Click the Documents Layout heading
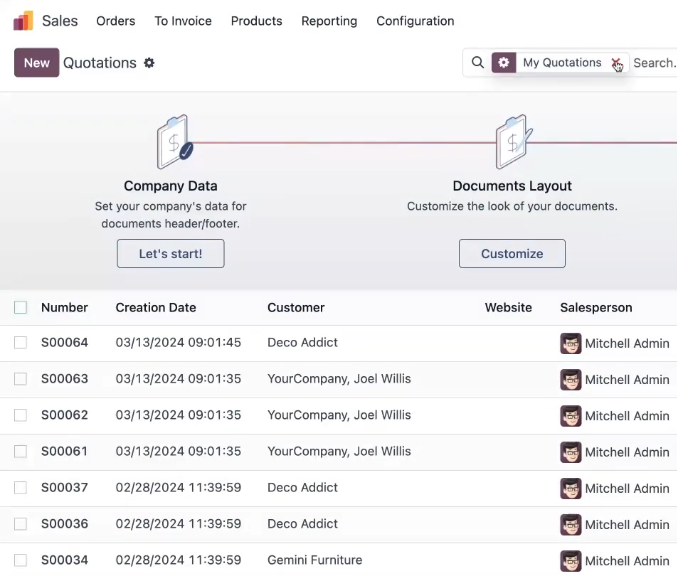This screenshot has height=576, width=677. (512, 186)
